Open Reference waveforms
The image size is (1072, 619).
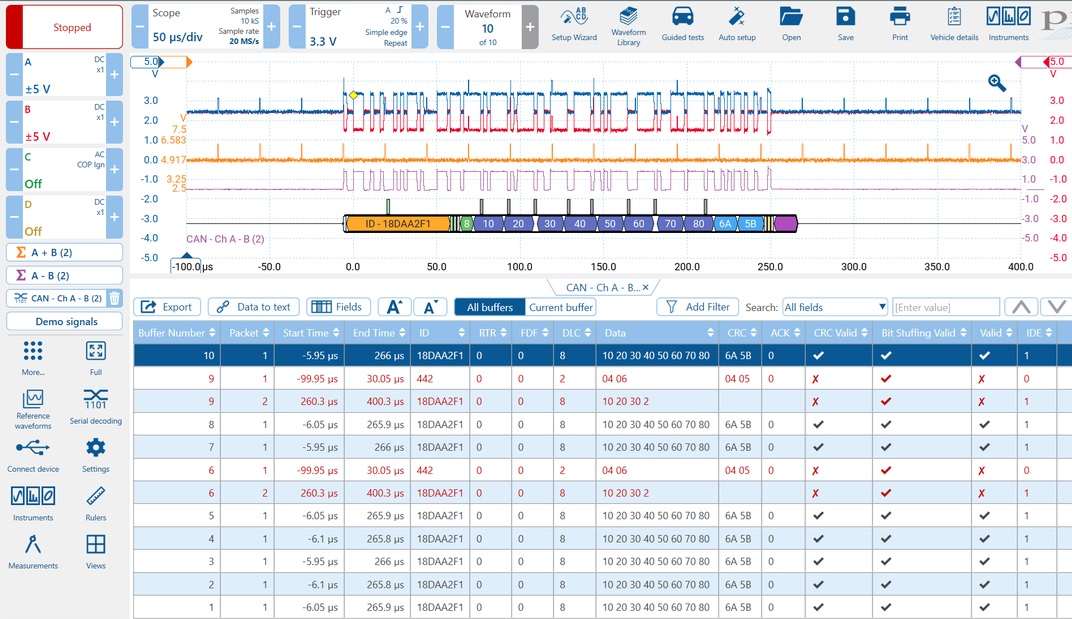click(x=33, y=409)
